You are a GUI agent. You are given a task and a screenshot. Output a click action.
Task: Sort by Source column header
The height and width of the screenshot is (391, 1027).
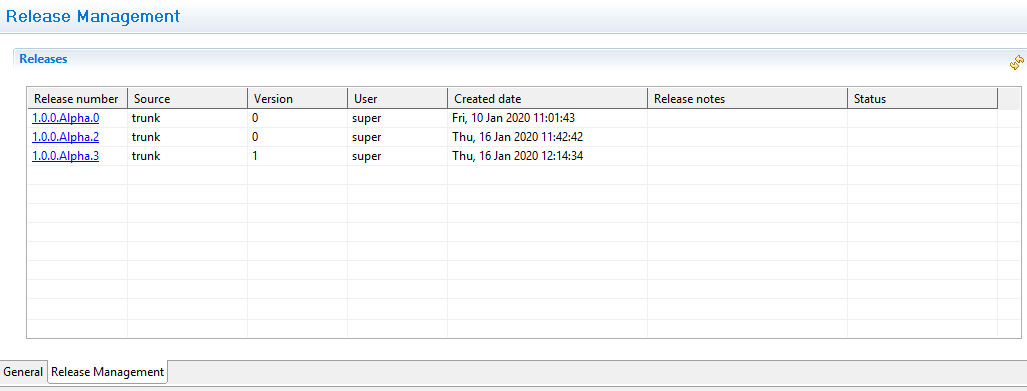(x=187, y=99)
